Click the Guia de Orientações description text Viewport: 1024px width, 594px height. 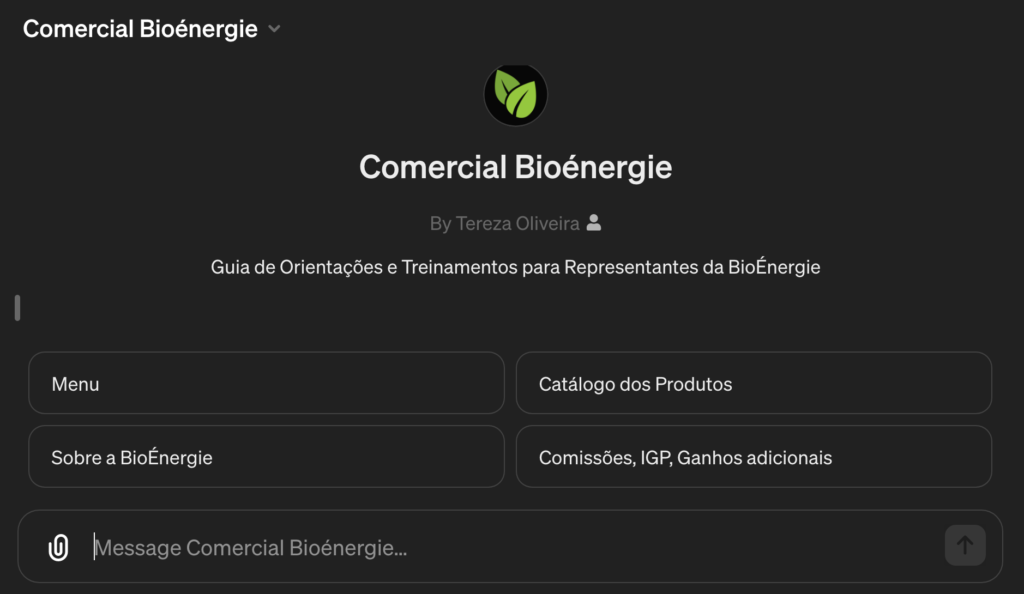coord(515,267)
